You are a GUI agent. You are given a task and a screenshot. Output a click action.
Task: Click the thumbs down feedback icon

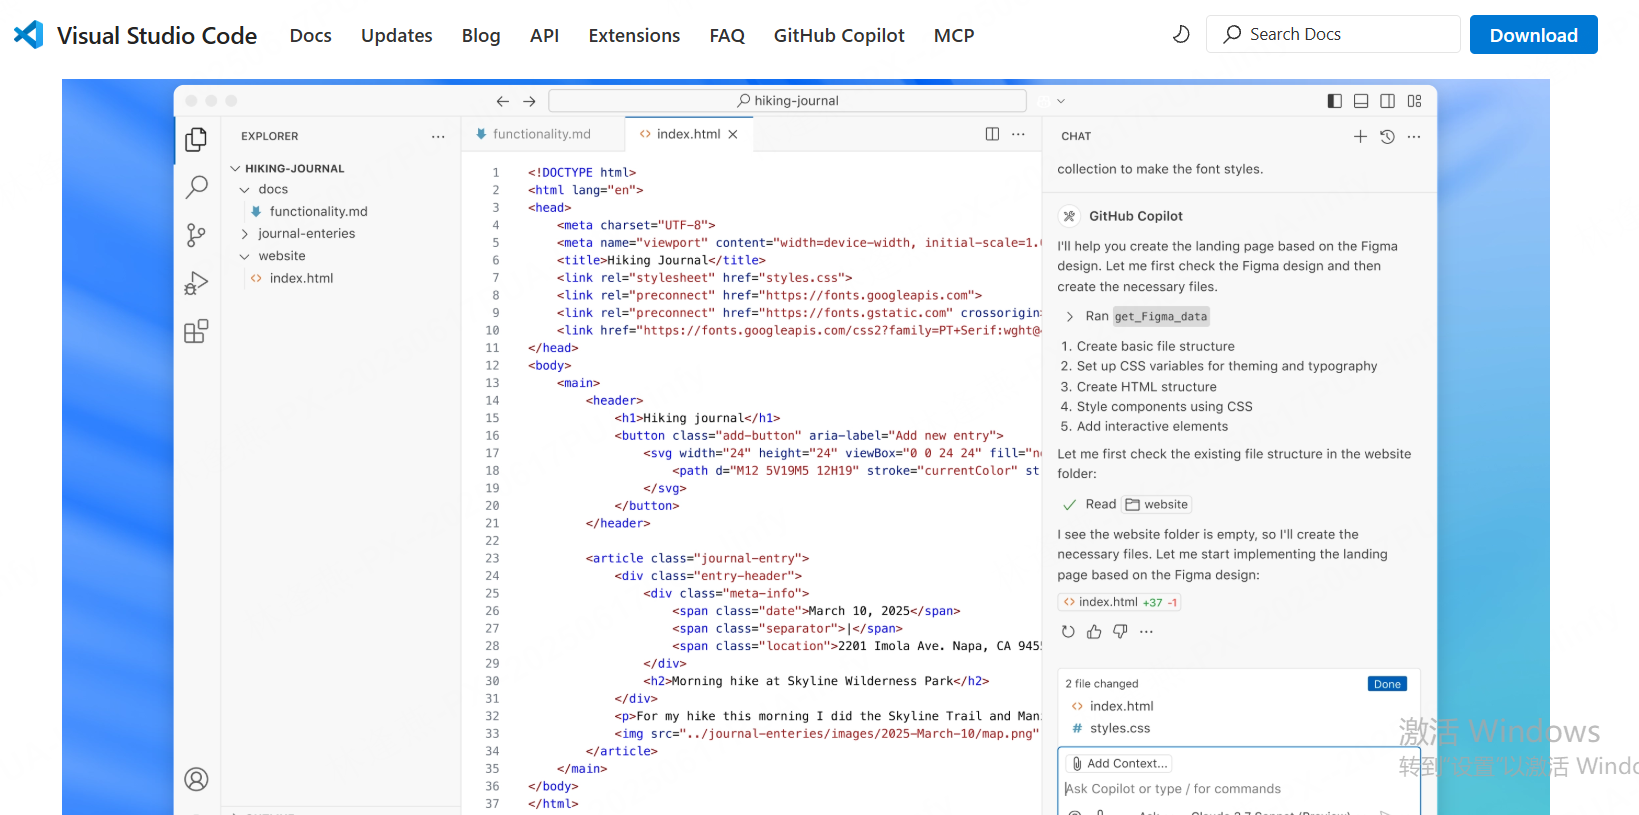tap(1120, 632)
